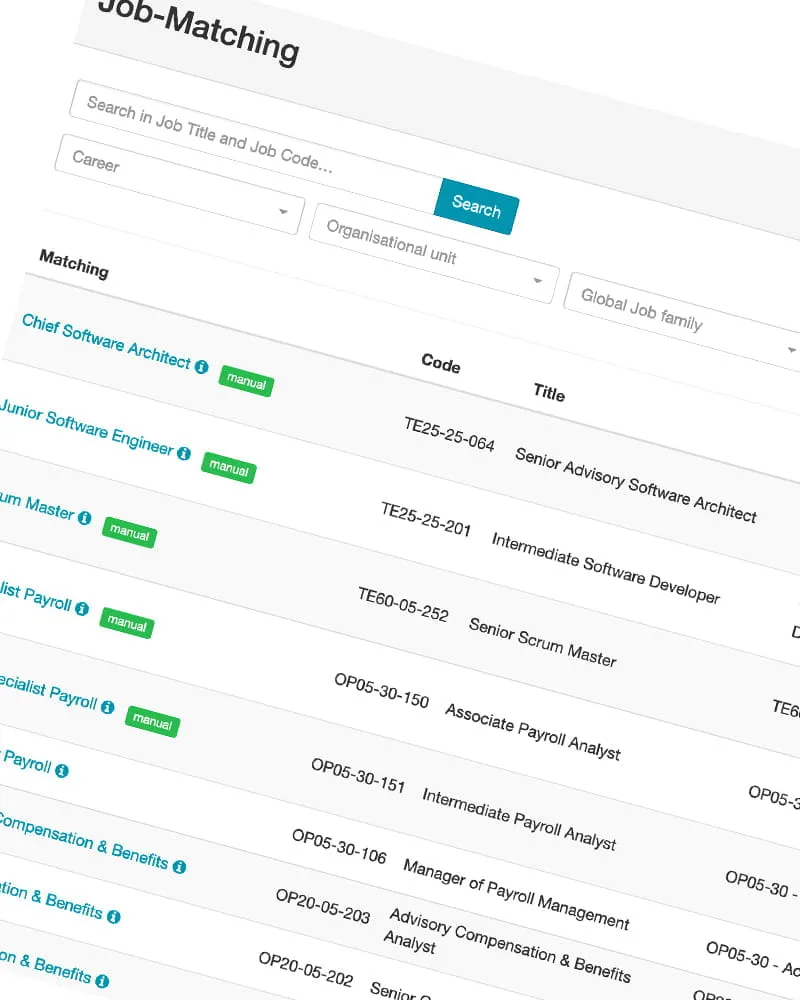800x1000 pixels.
Task: Click info icon beside Chief Software Architect
Action: pyautogui.click(x=201, y=367)
